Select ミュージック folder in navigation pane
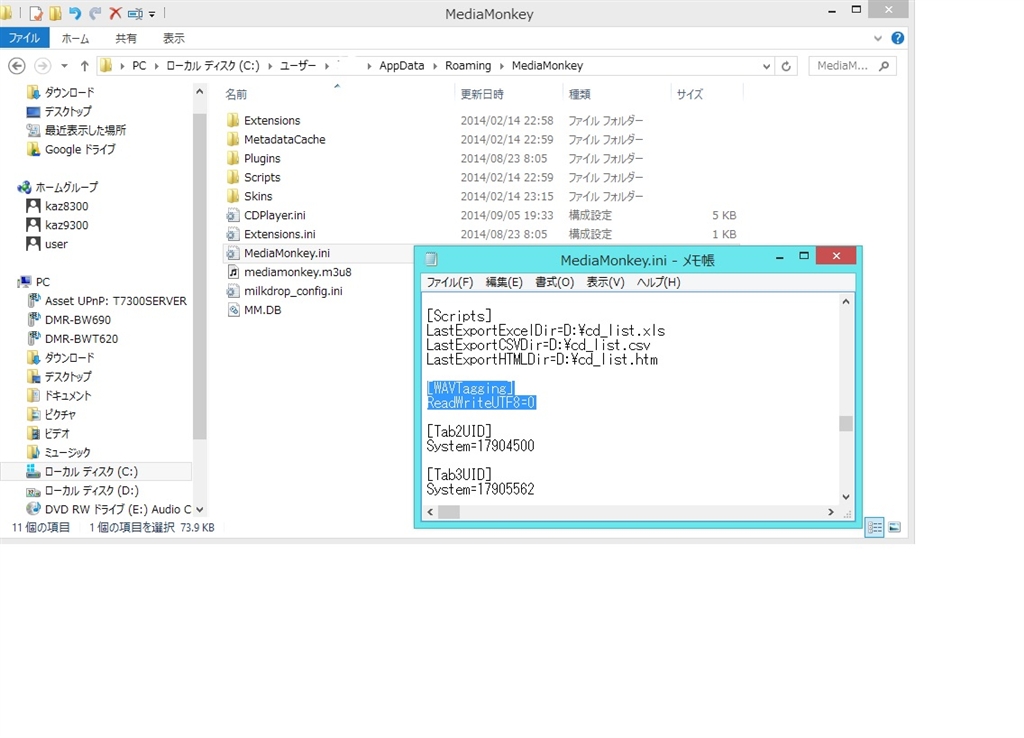 (59, 452)
